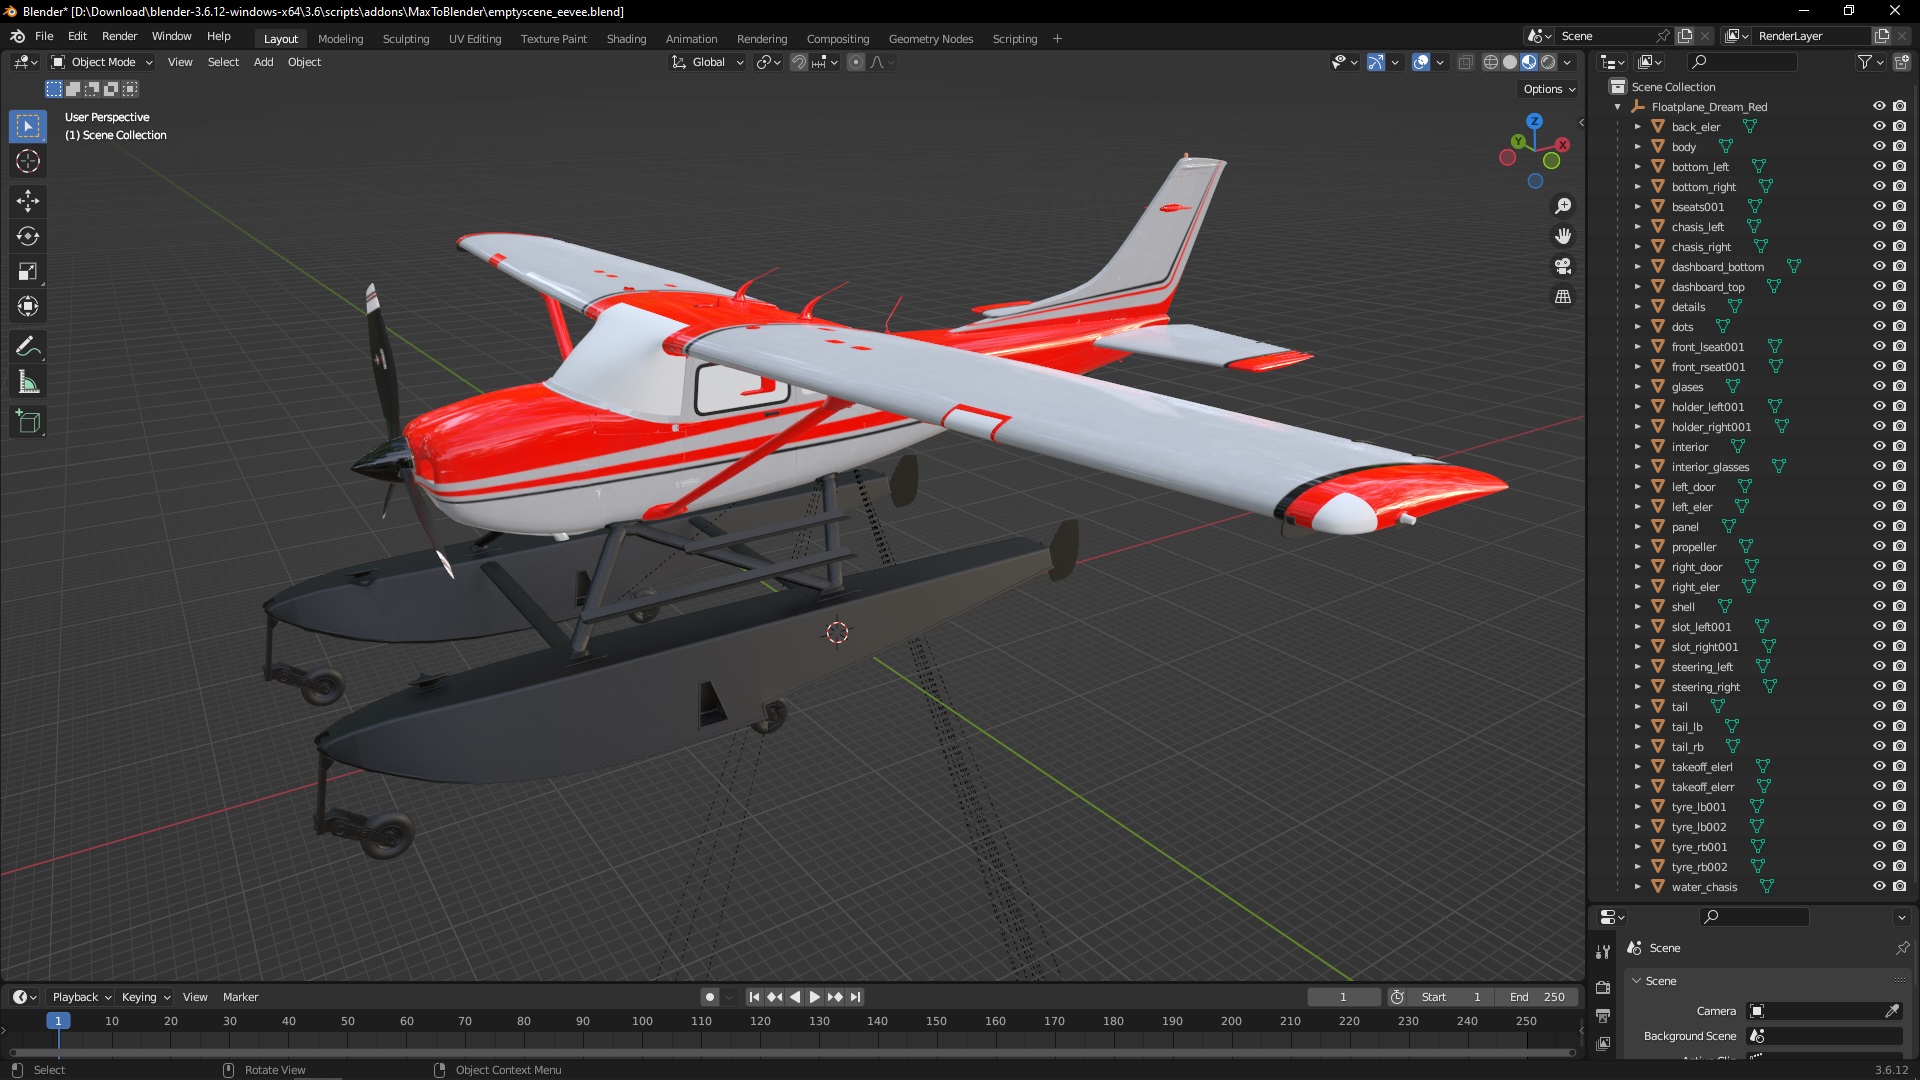Disable rendering of tail object

click(1900, 706)
